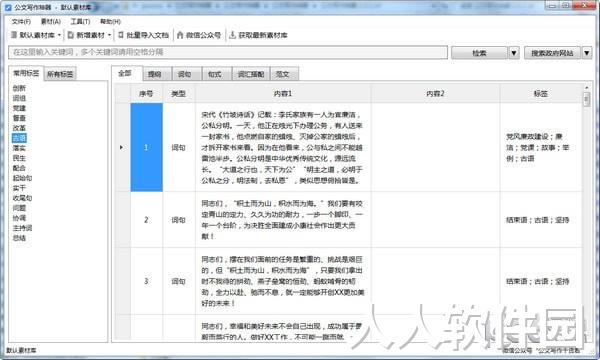Open the 新增素材 dropdown arrow
The image size is (600, 360).
pos(109,35)
